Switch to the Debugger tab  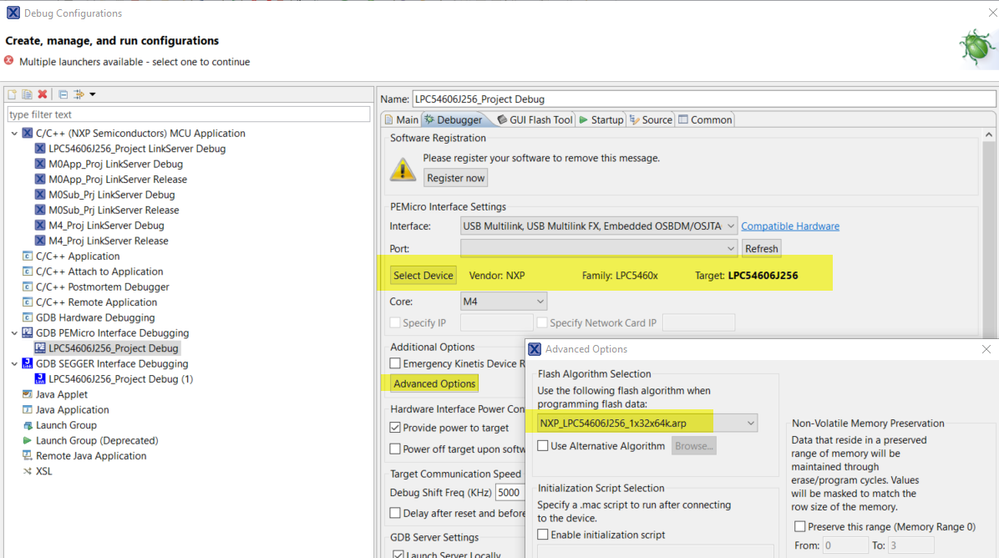click(x=454, y=120)
